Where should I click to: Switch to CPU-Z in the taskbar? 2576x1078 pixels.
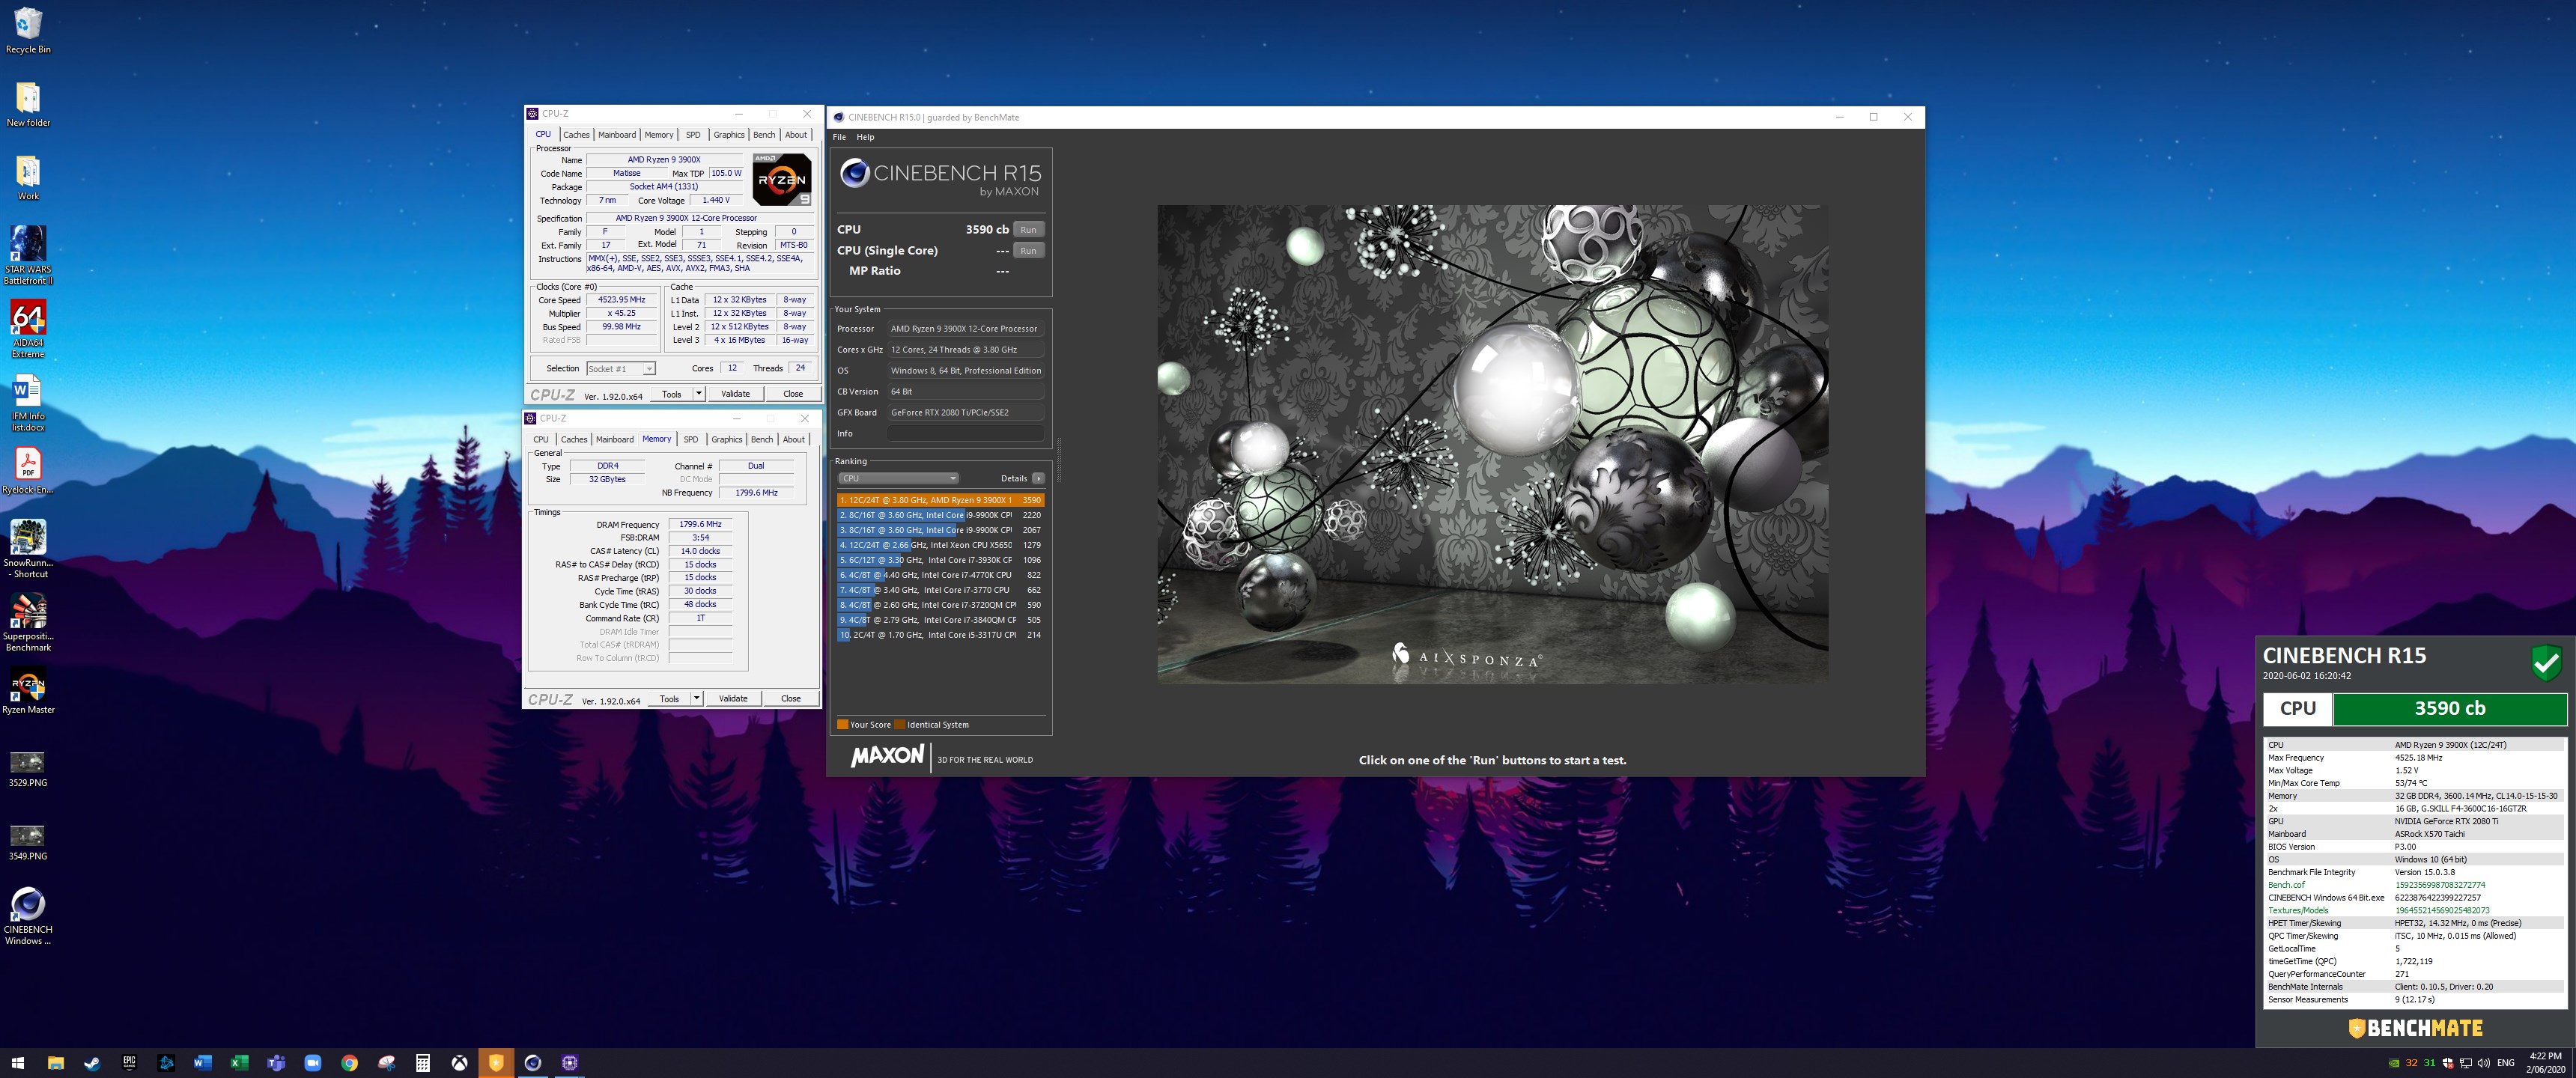click(x=570, y=1063)
